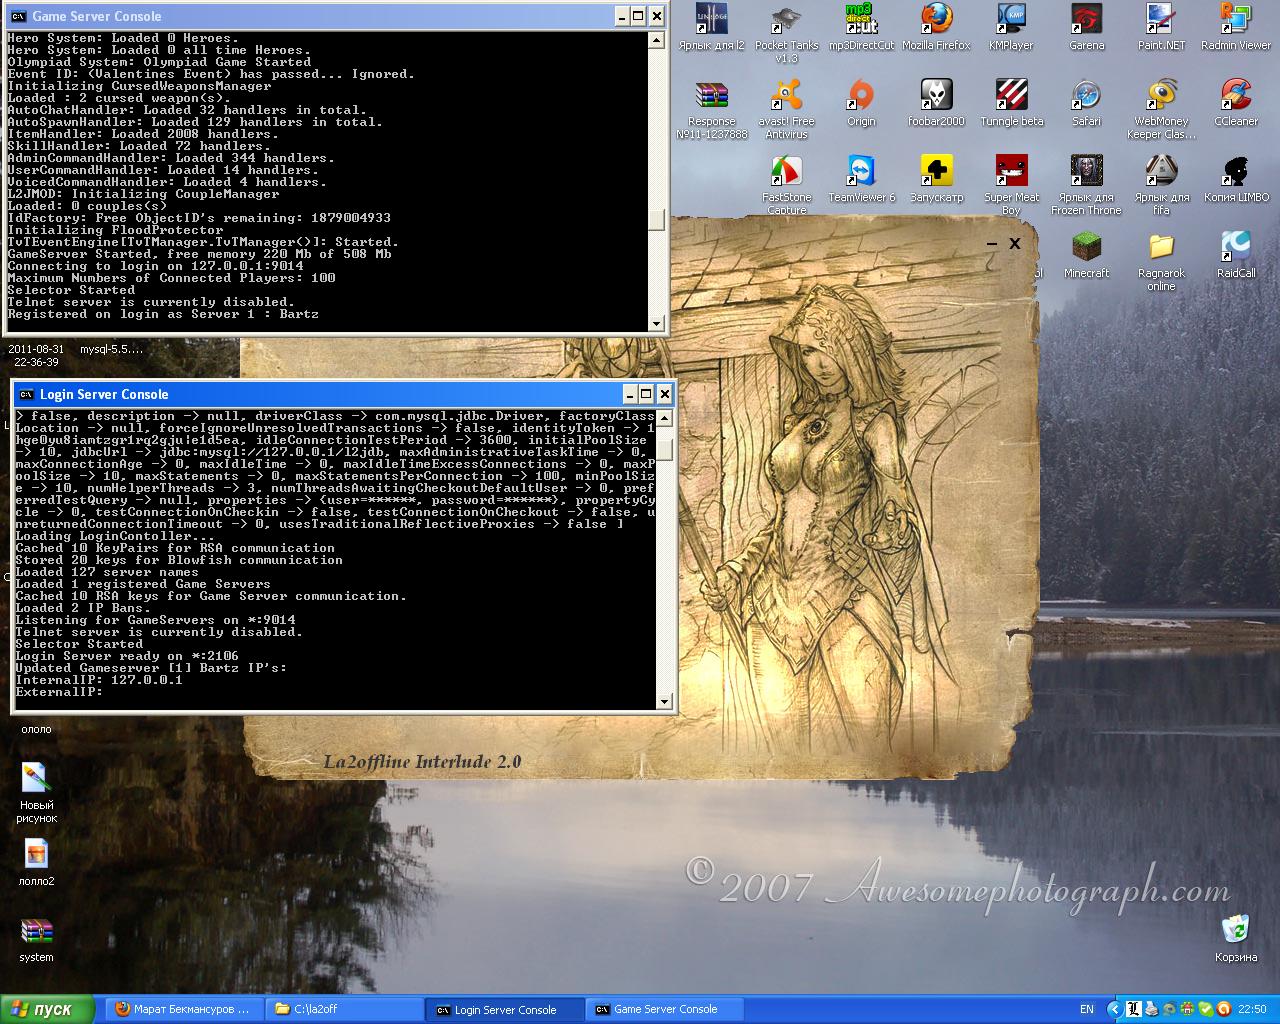Click Login Server Console scrollbar down arrow
This screenshot has height=1024, width=1280.
(665, 701)
